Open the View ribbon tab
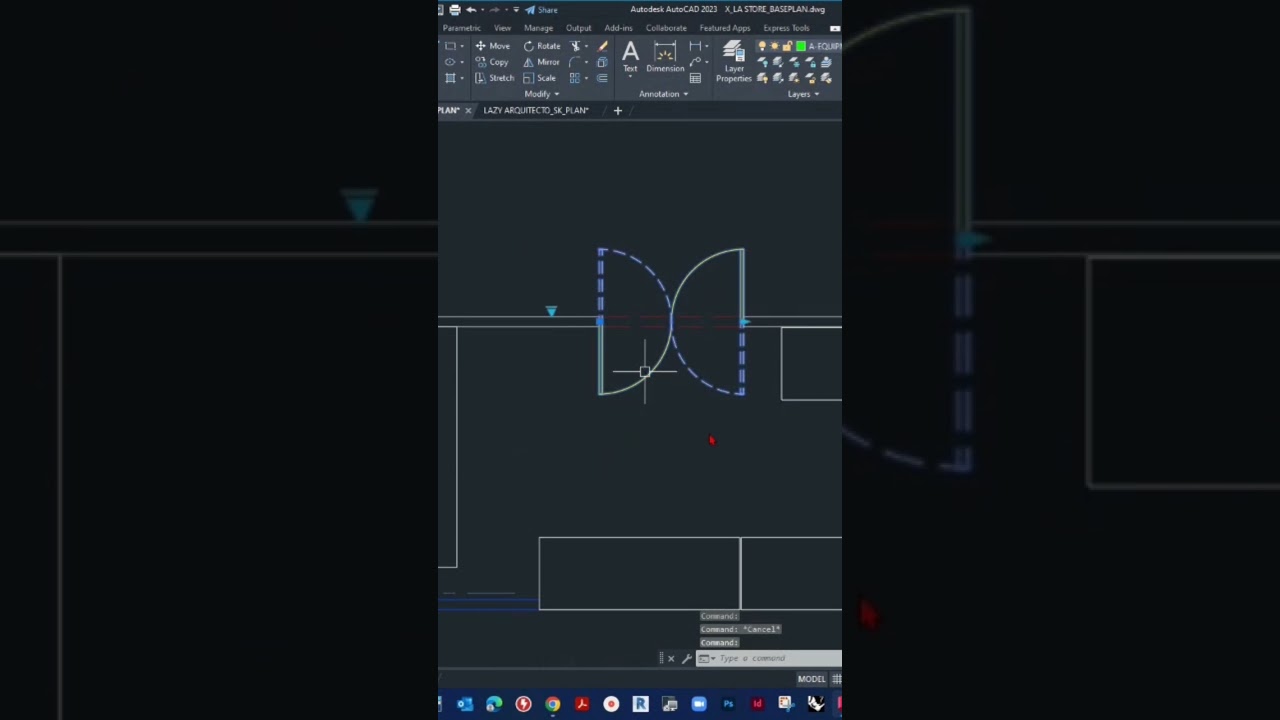1280x720 pixels. (502, 28)
